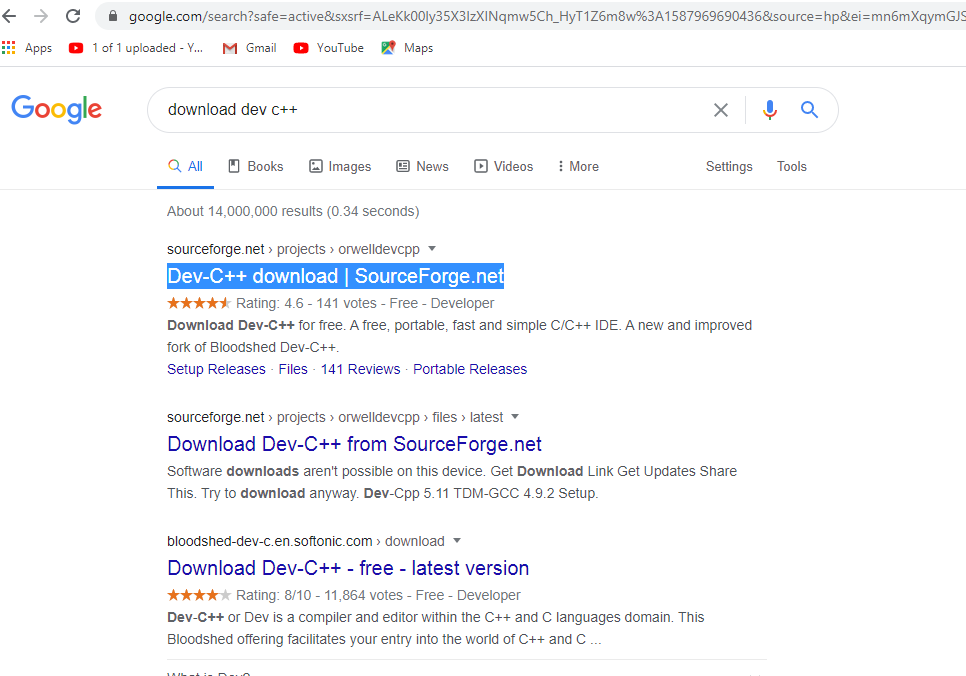Open search Tools
The height and width of the screenshot is (676, 966).
tap(792, 166)
